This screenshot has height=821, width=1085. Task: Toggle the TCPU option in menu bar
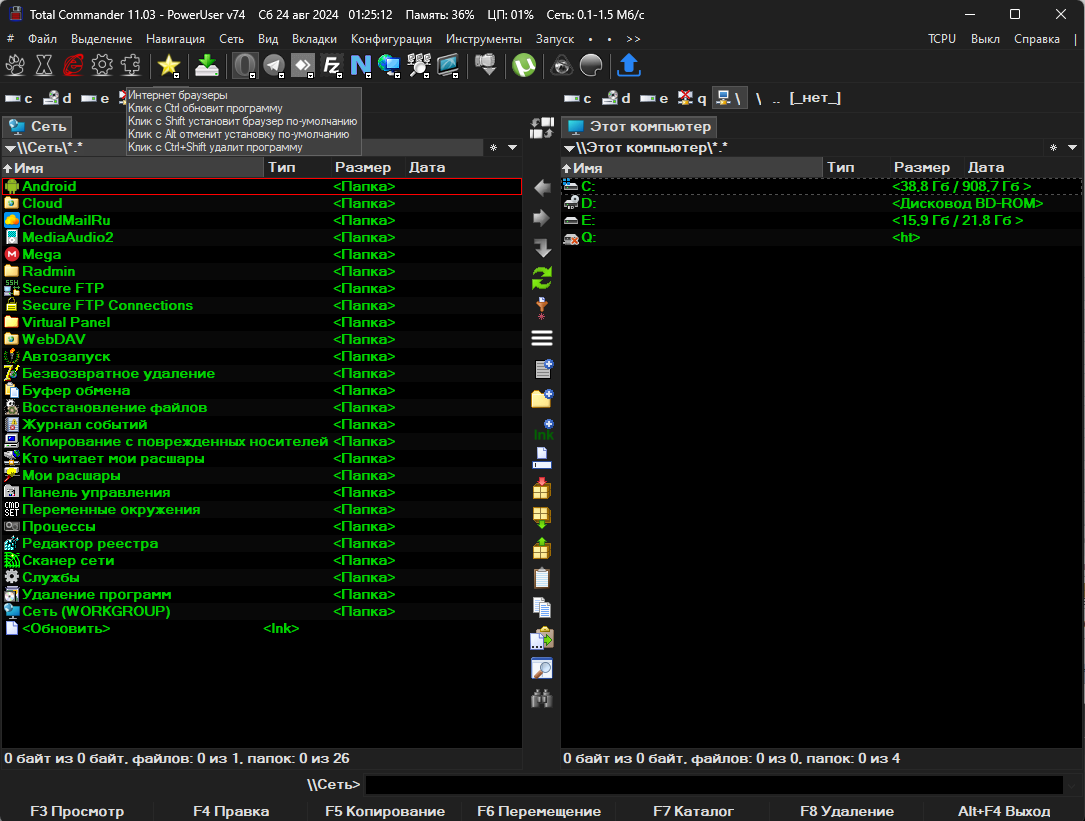tap(941, 39)
